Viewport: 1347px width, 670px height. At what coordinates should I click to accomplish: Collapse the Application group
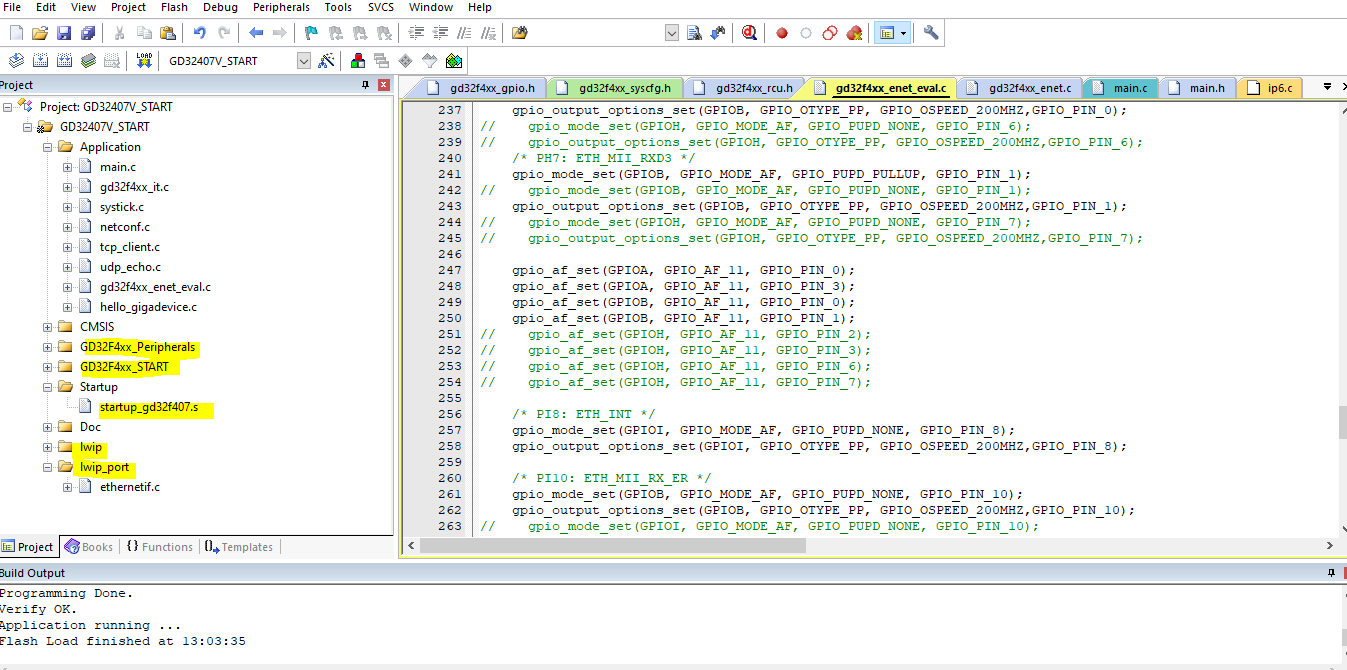pyautogui.click(x=48, y=147)
